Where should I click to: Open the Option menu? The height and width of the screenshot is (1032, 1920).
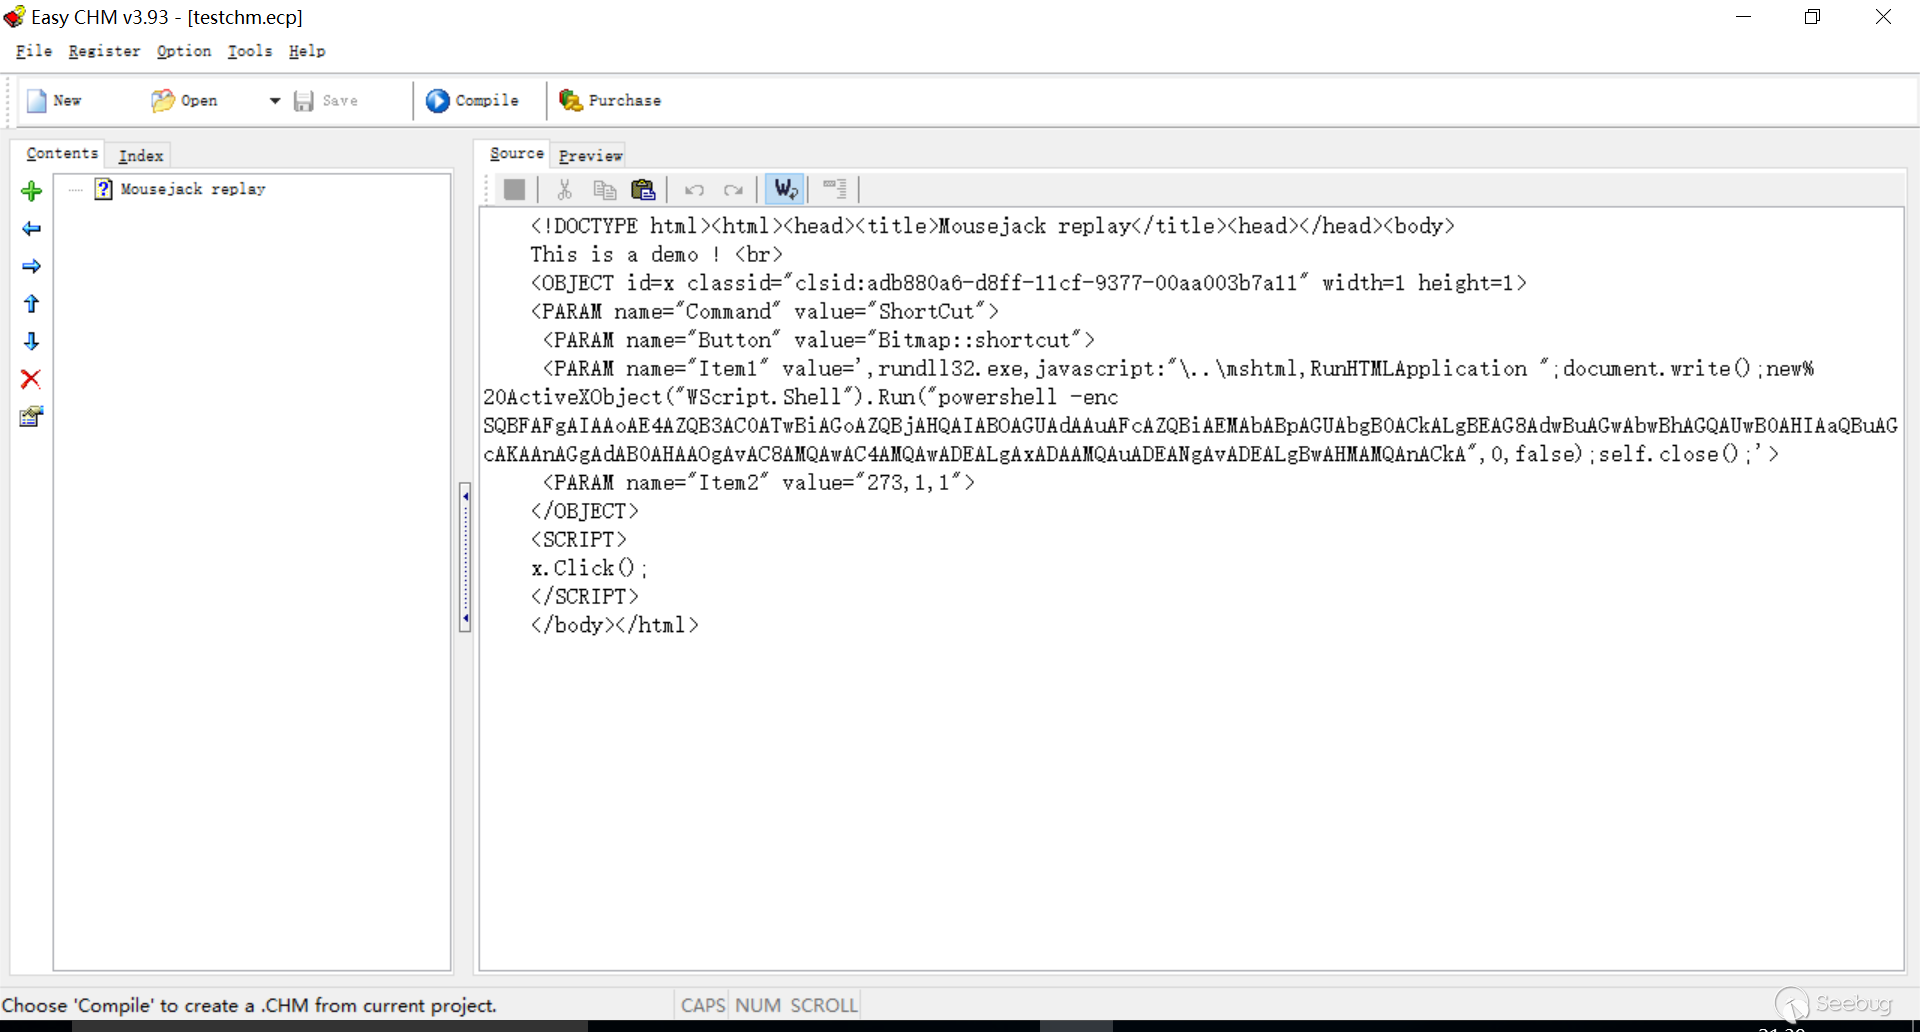coord(184,51)
